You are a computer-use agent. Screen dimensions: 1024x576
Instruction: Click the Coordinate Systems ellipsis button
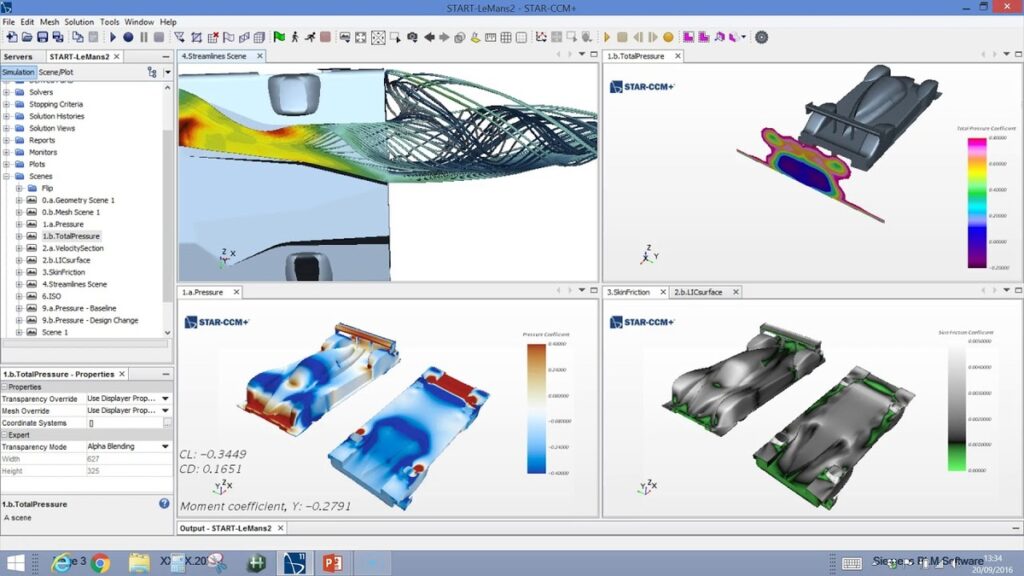166,422
